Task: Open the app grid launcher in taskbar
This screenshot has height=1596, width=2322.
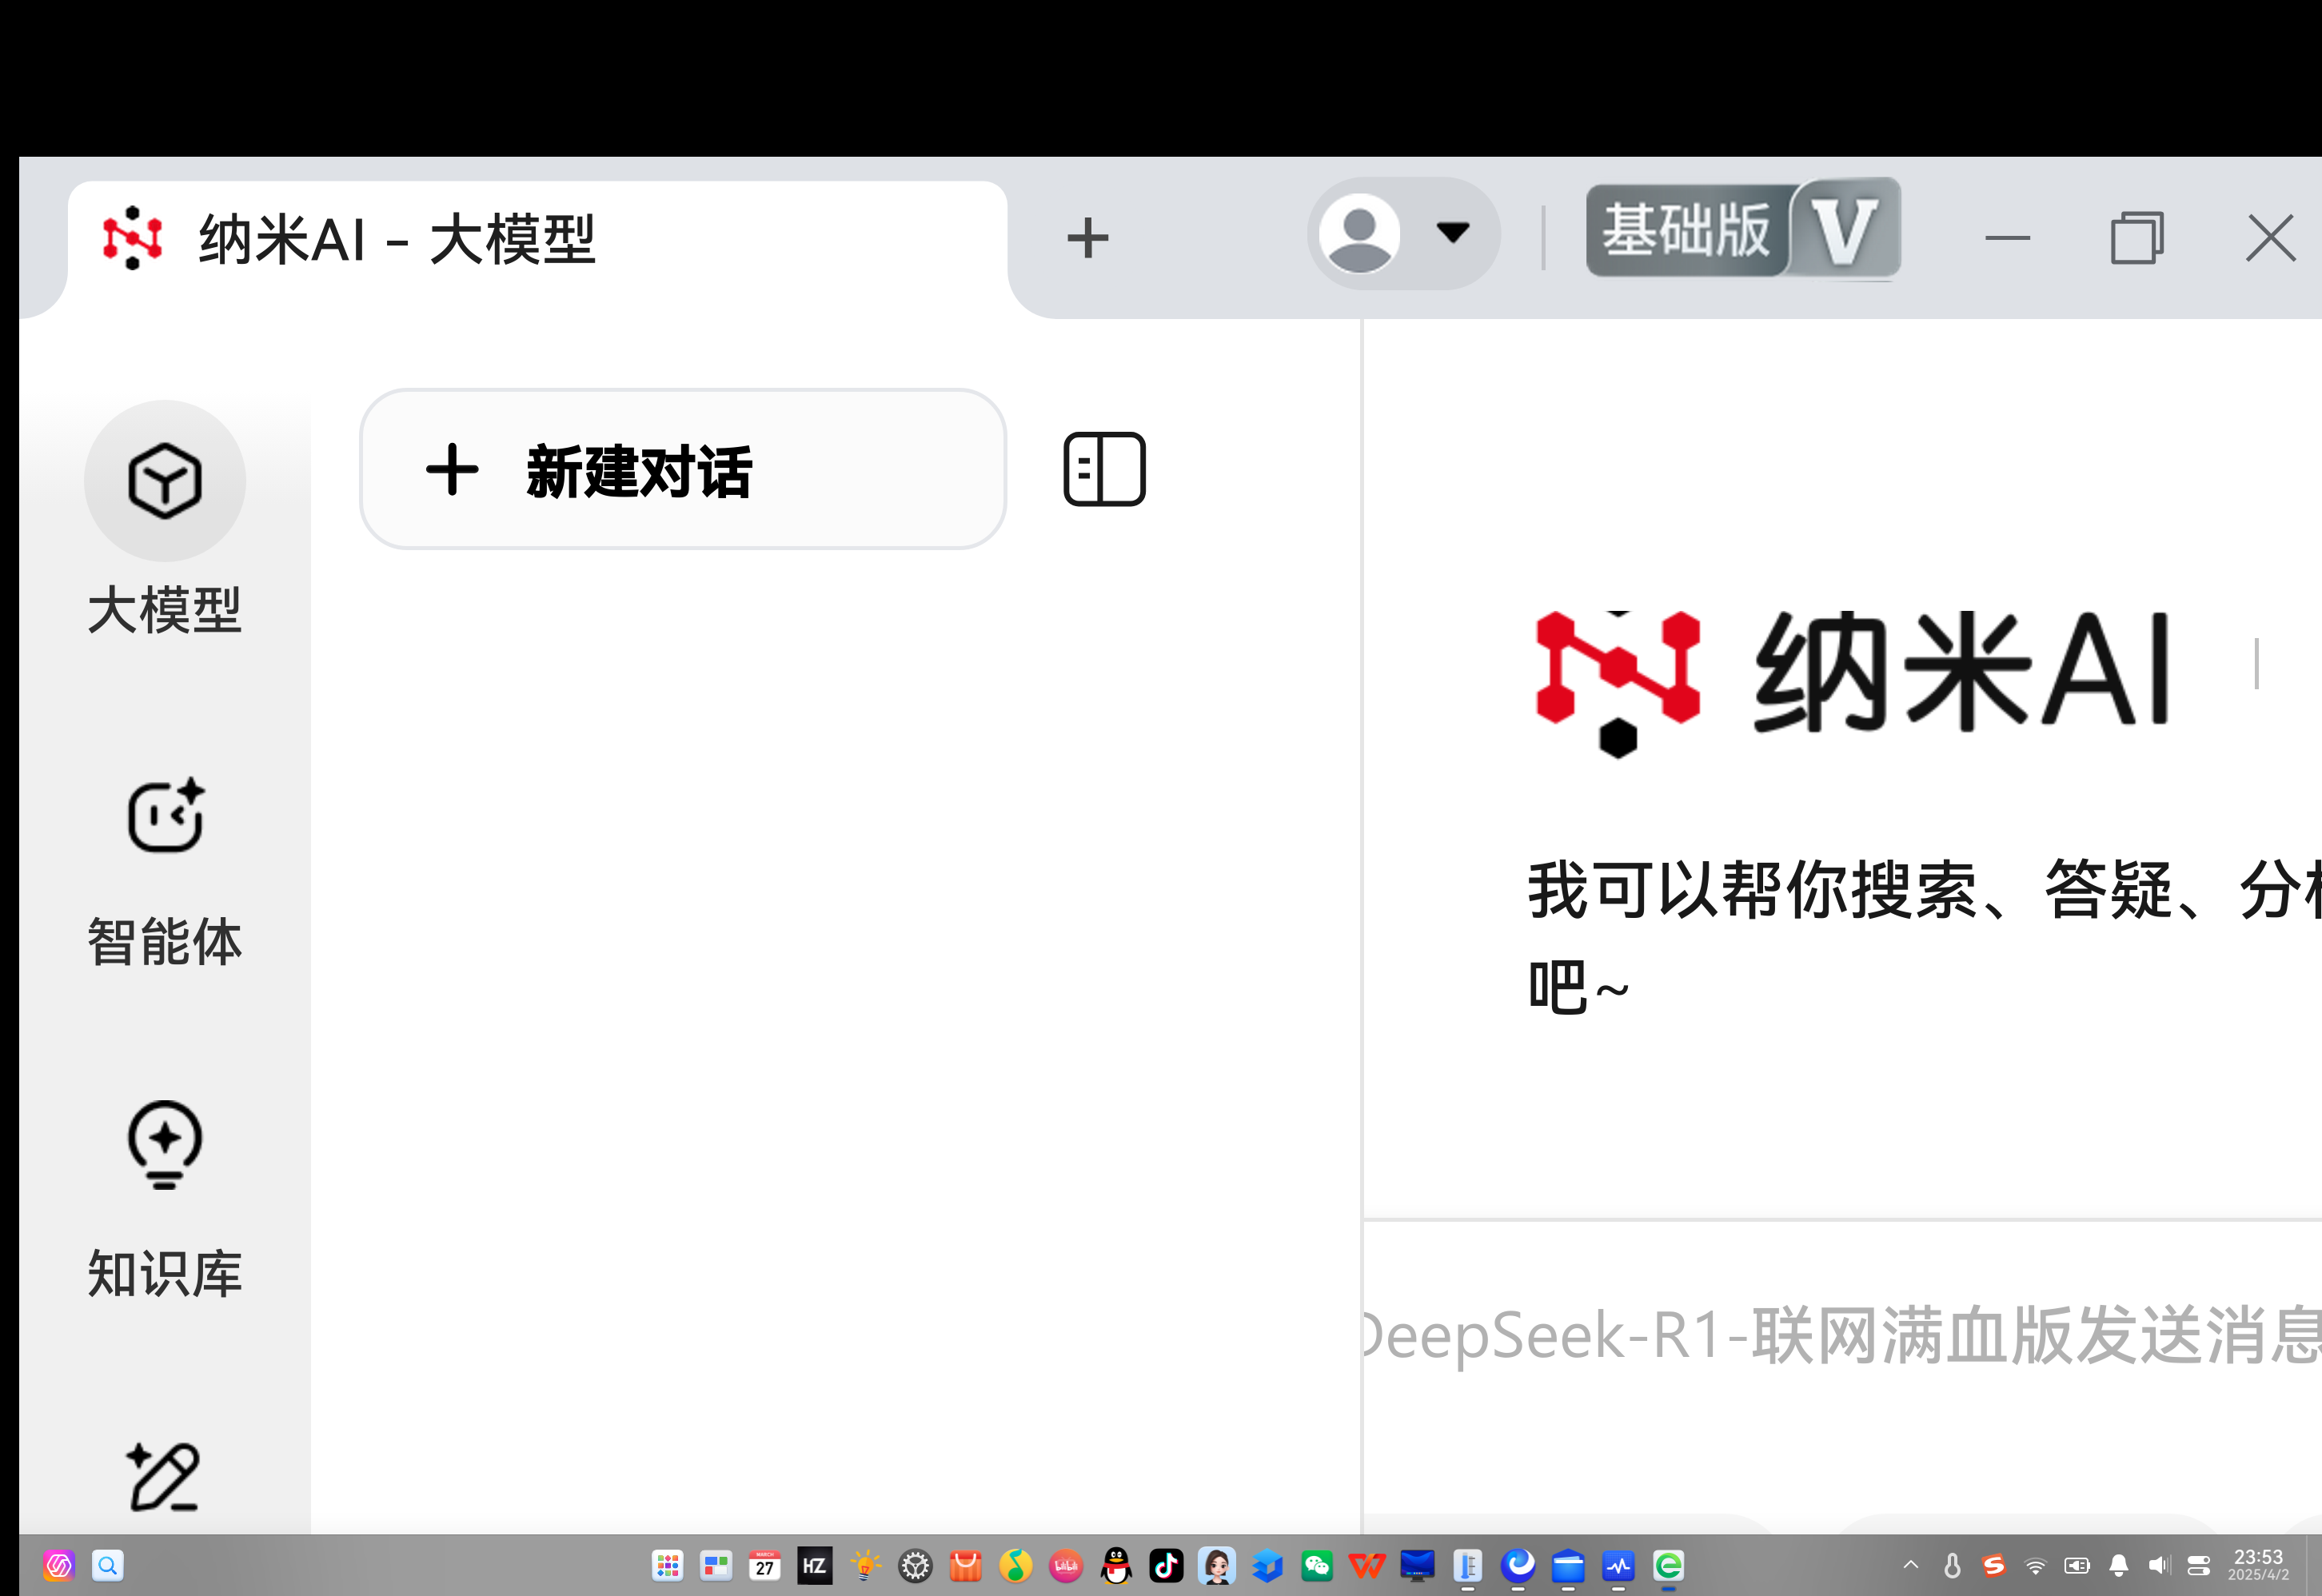Action: coord(667,1565)
